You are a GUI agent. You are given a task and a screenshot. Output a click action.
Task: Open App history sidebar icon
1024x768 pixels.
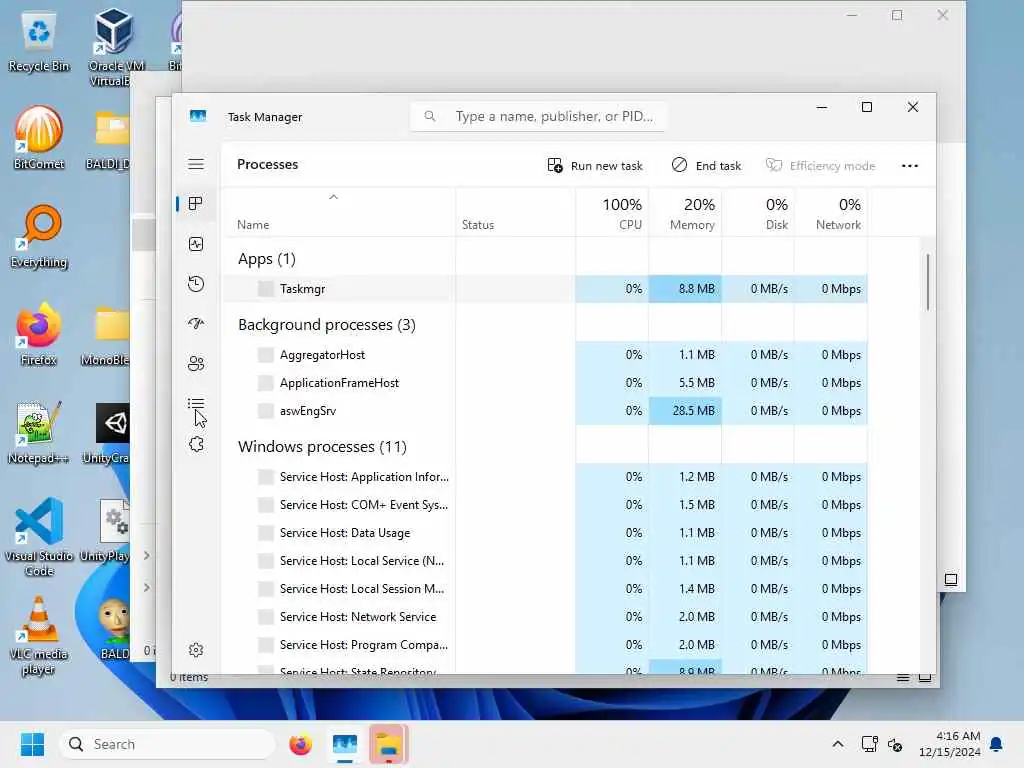pyautogui.click(x=196, y=284)
